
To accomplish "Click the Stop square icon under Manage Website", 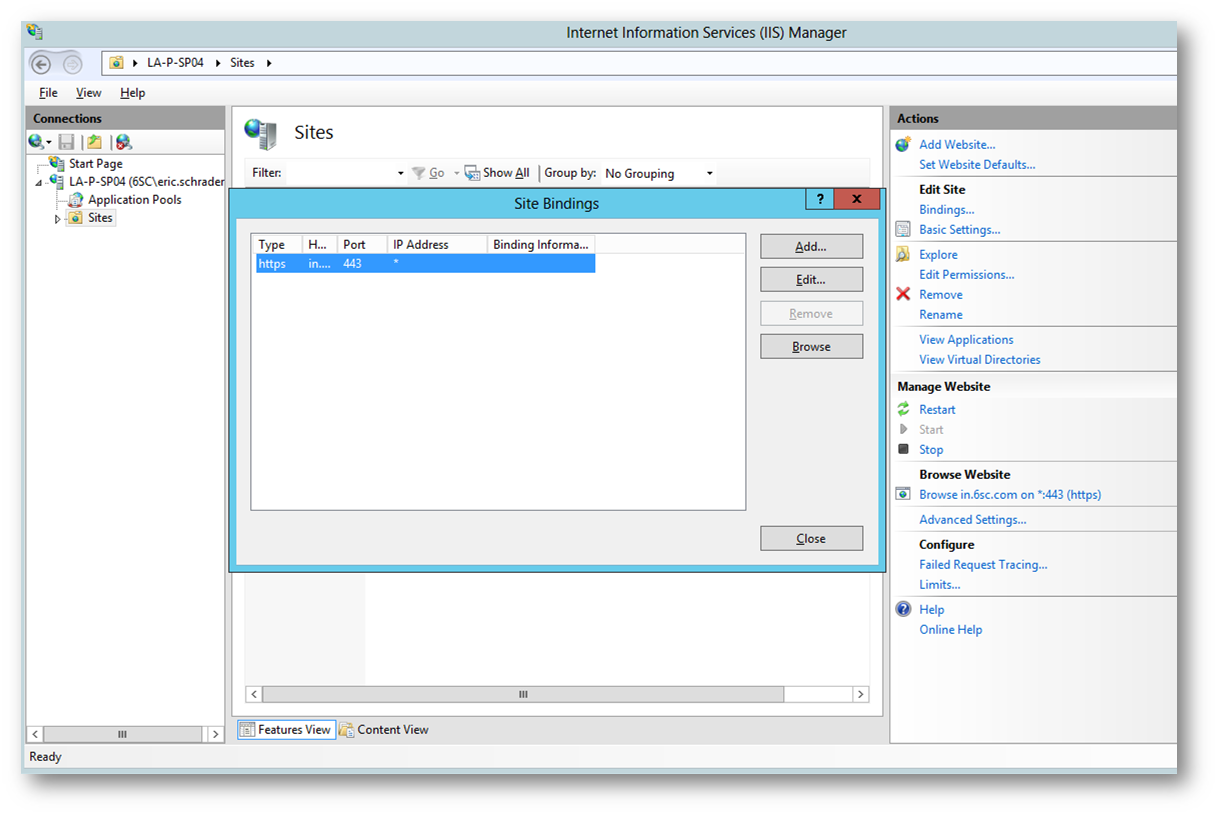I will (x=903, y=449).
